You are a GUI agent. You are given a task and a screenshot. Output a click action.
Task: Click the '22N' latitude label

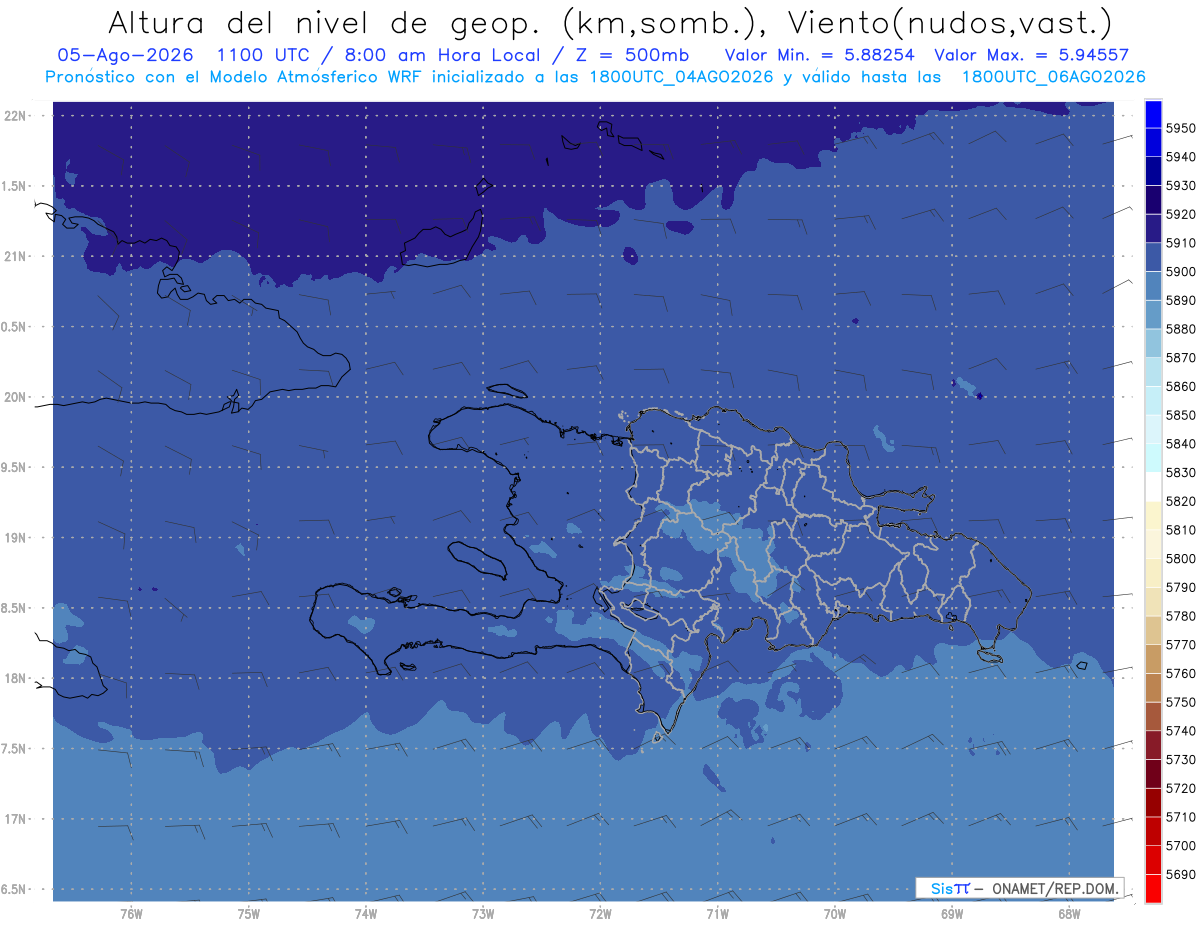[x=15, y=116]
